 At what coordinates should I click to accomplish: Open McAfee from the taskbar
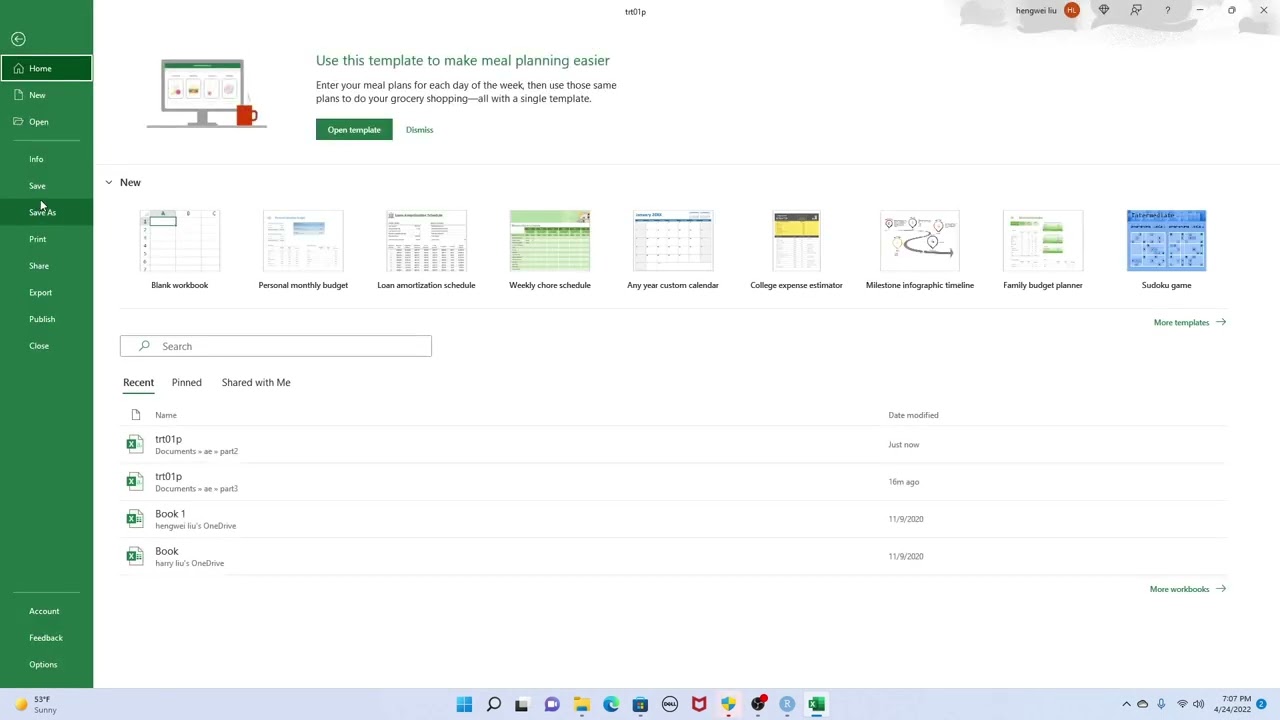[699, 704]
